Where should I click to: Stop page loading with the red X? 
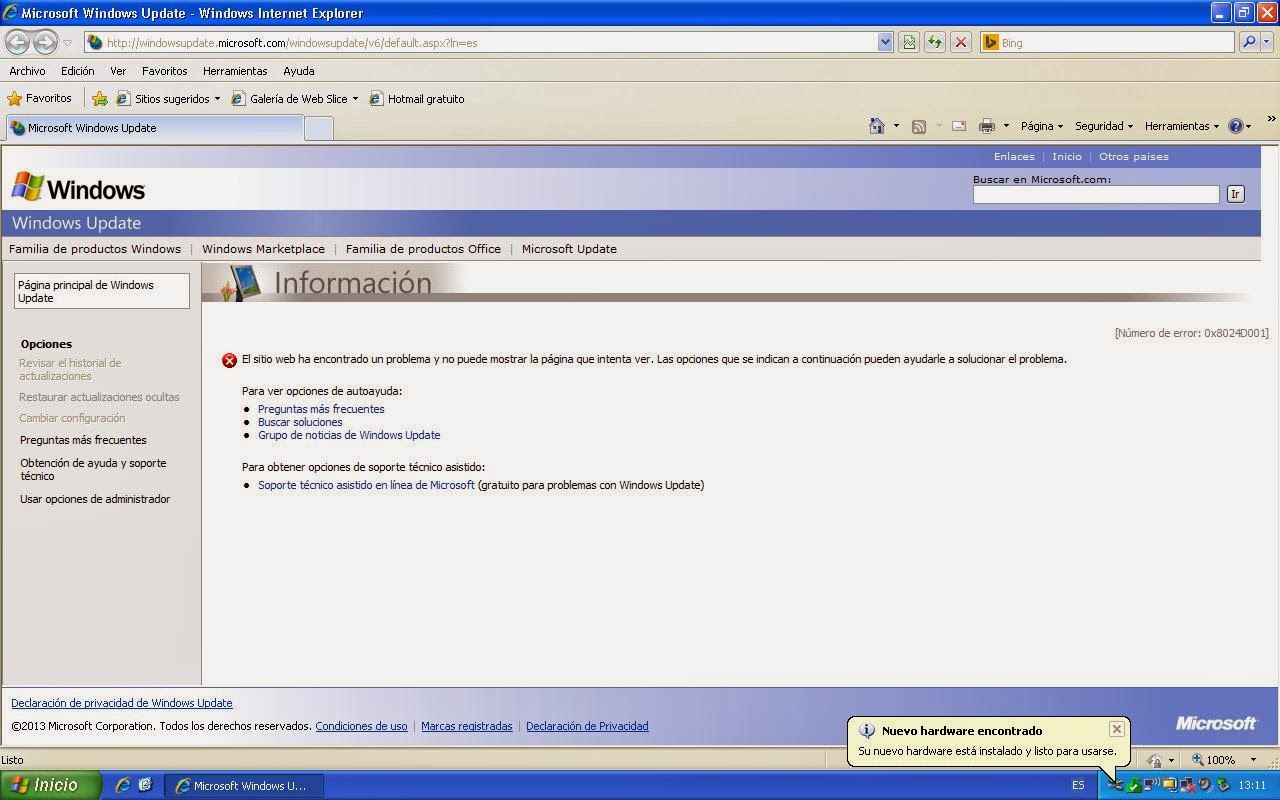(961, 42)
